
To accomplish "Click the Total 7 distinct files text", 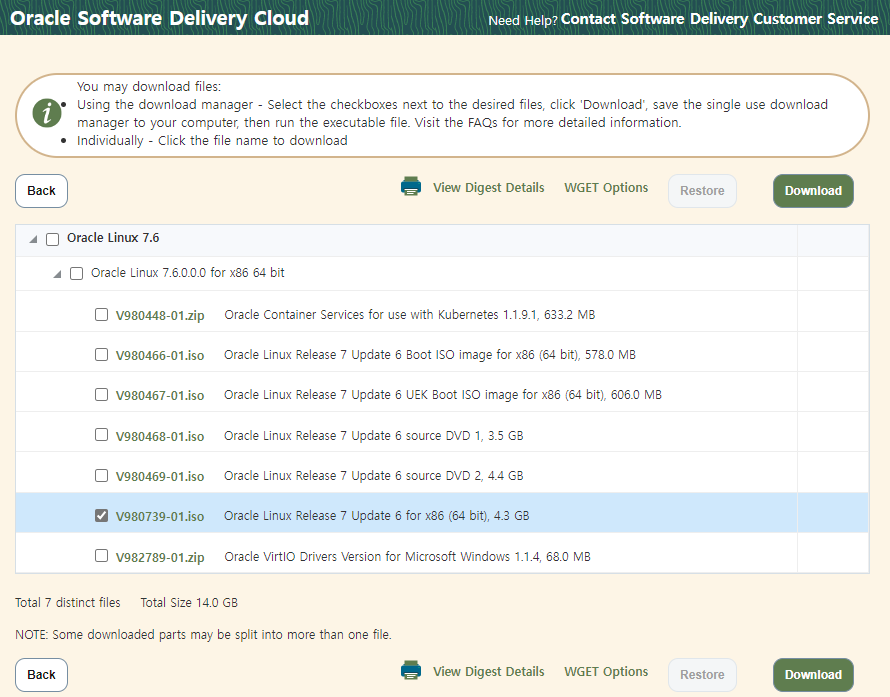I will 68,603.
